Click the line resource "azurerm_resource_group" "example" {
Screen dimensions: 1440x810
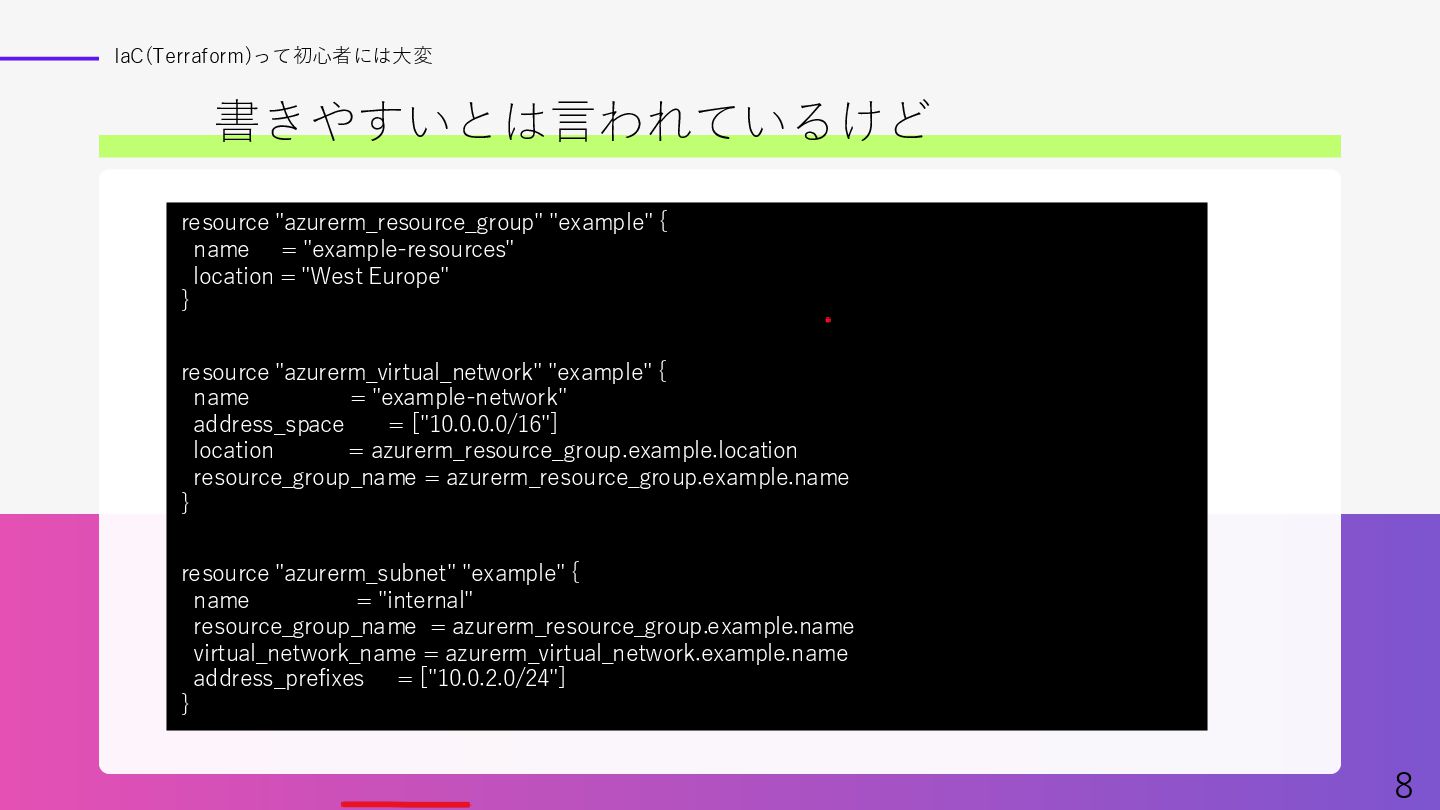(x=424, y=222)
